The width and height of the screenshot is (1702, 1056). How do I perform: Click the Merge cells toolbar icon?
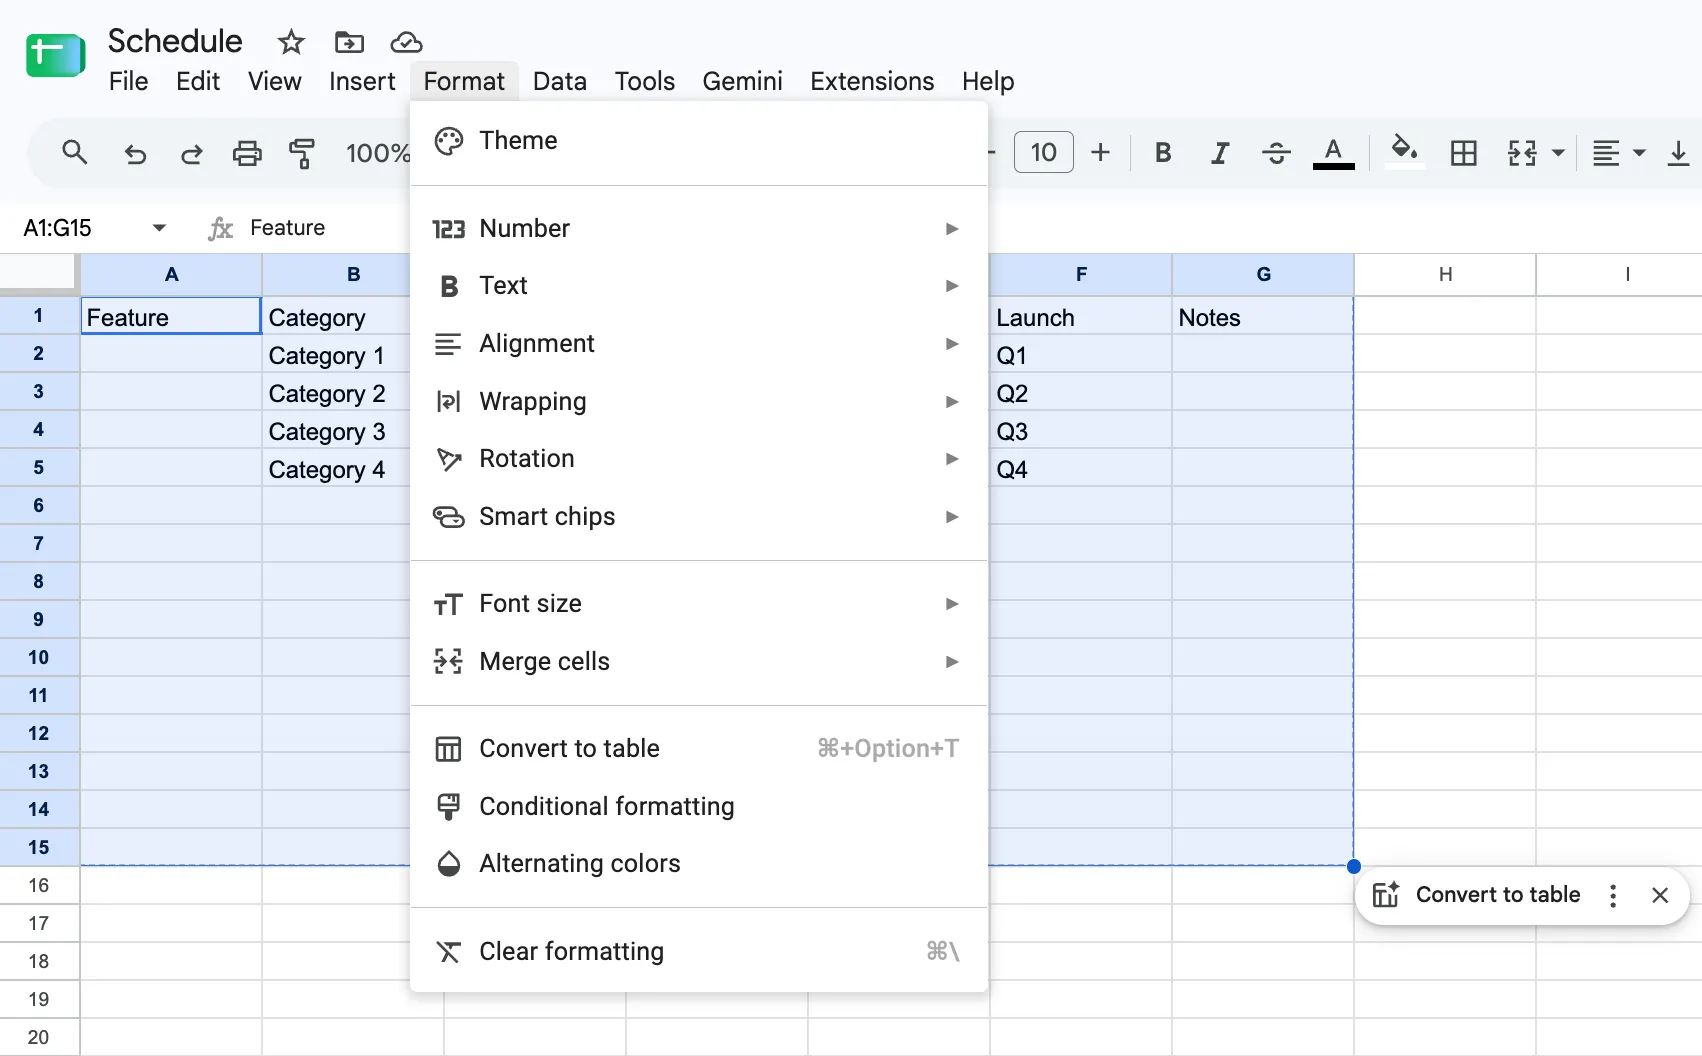coord(1522,153)
